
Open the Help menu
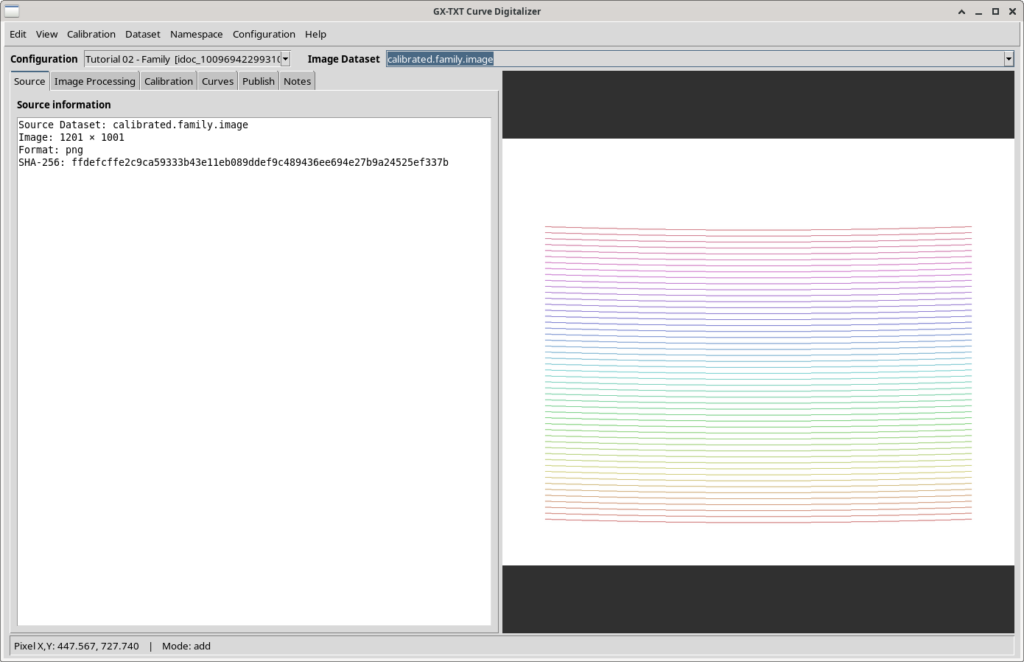click(315, 34)
